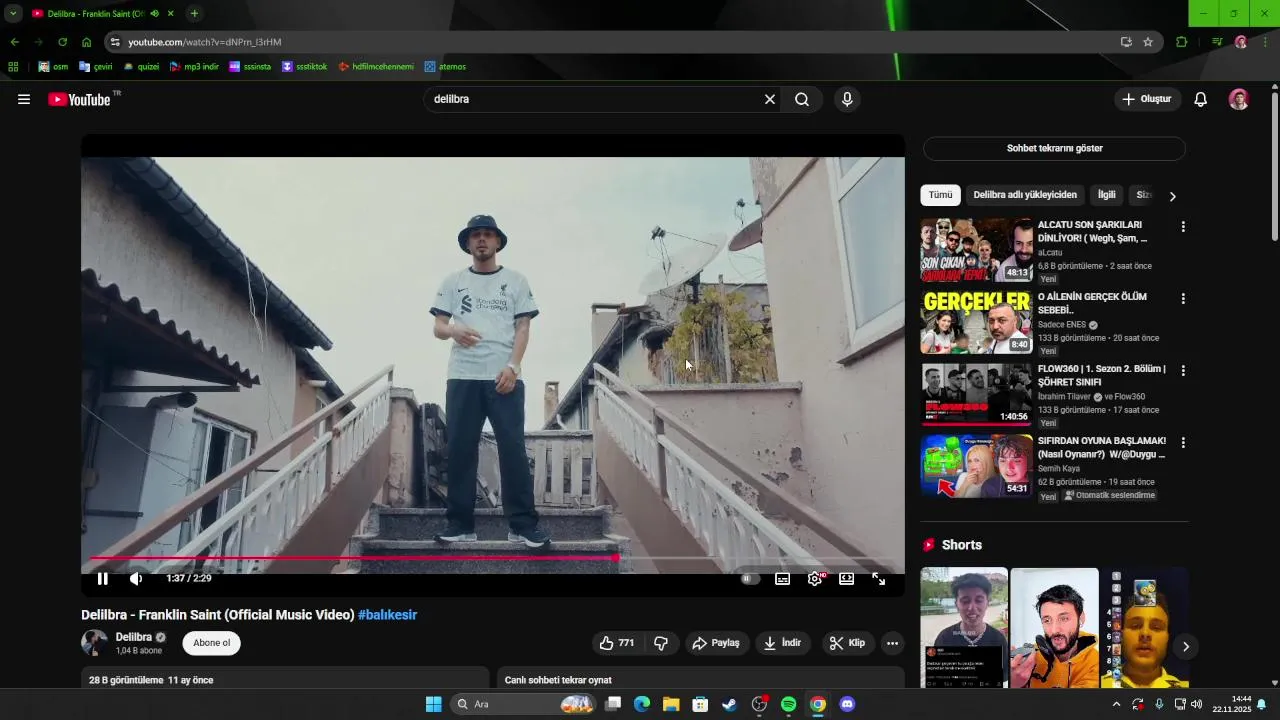Open the Oluştur create menu
This screenshot has height=720, width=1280.
(x=1147, y=99)
